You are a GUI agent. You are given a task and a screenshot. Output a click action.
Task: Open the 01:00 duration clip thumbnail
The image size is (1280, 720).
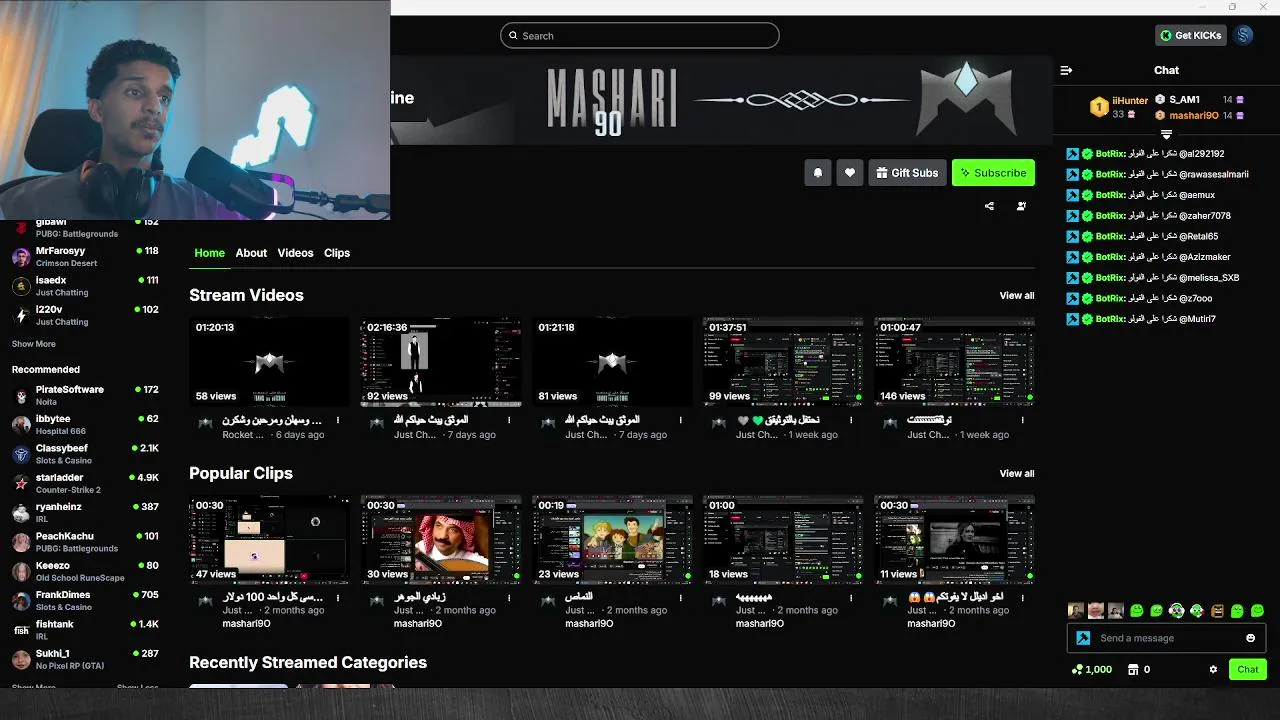[x=783, y=539]
